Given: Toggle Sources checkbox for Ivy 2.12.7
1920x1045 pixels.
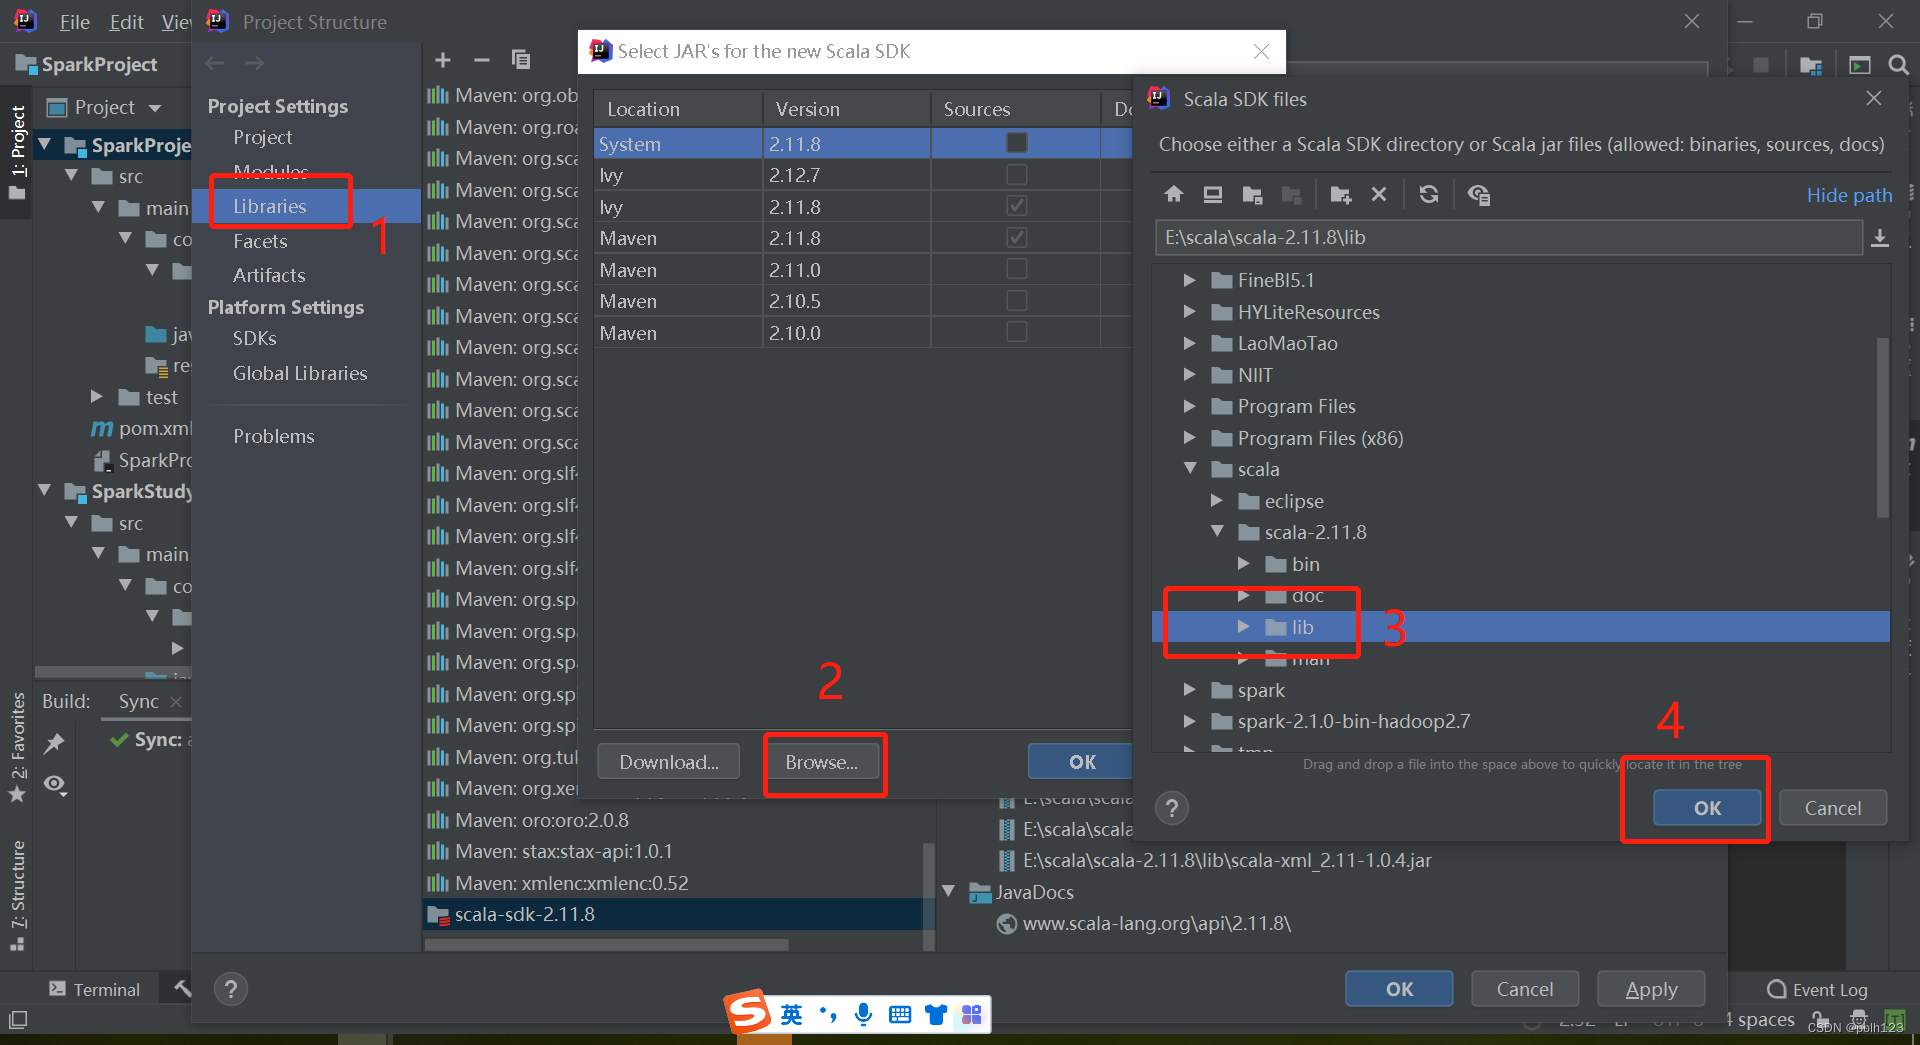Looking at the screenshot, I should pyautogui.click(x=1017, y=174).
